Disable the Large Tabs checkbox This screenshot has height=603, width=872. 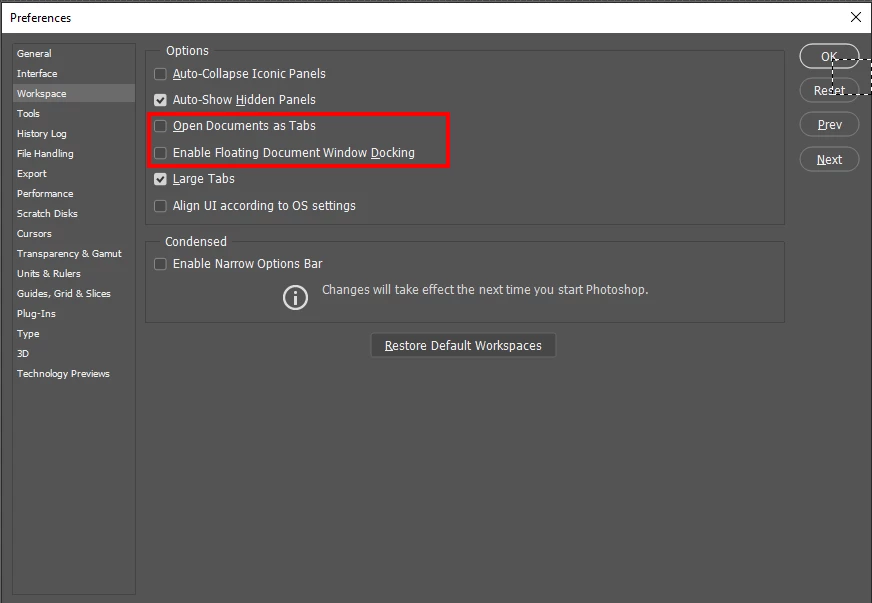[160, 179]
